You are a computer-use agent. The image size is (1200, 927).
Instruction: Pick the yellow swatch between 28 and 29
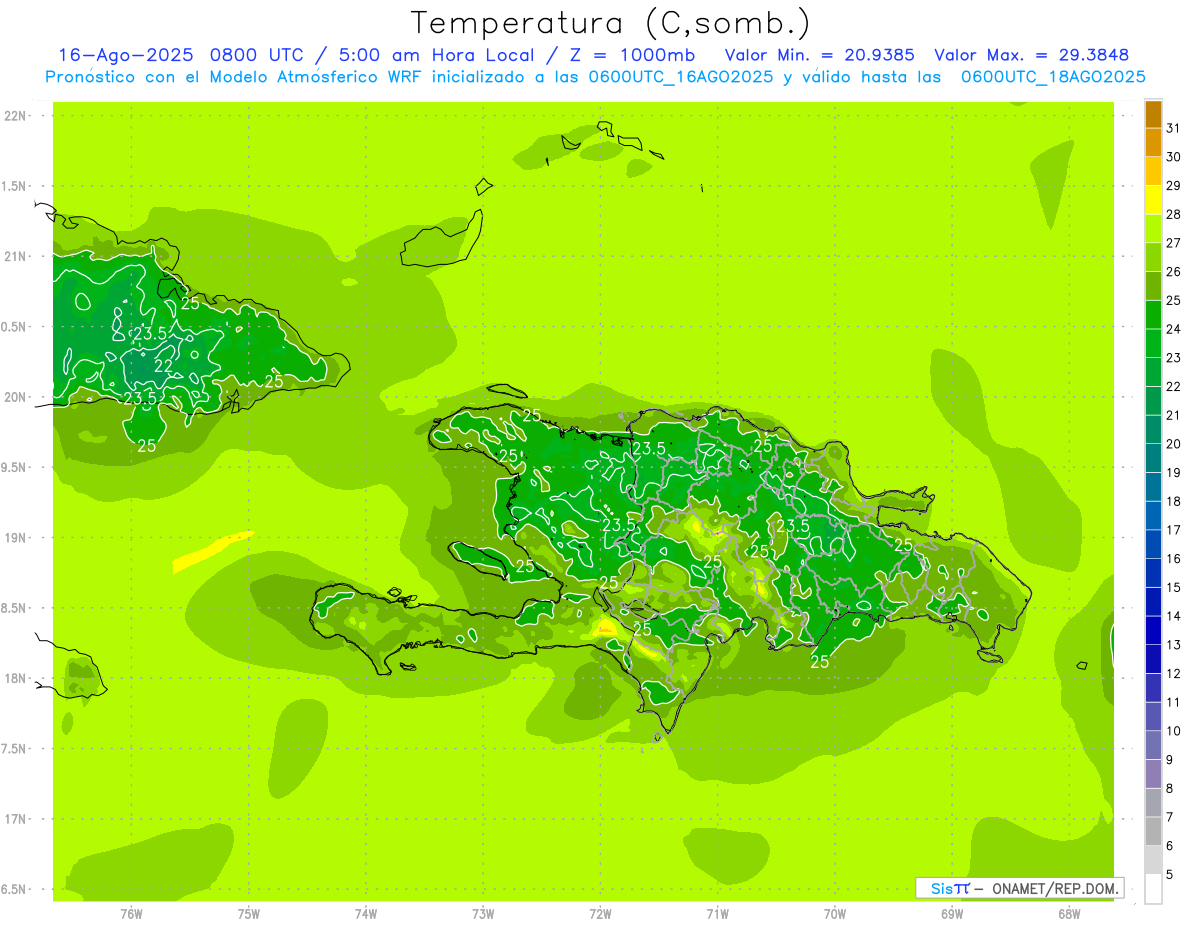click(1153, 200)
